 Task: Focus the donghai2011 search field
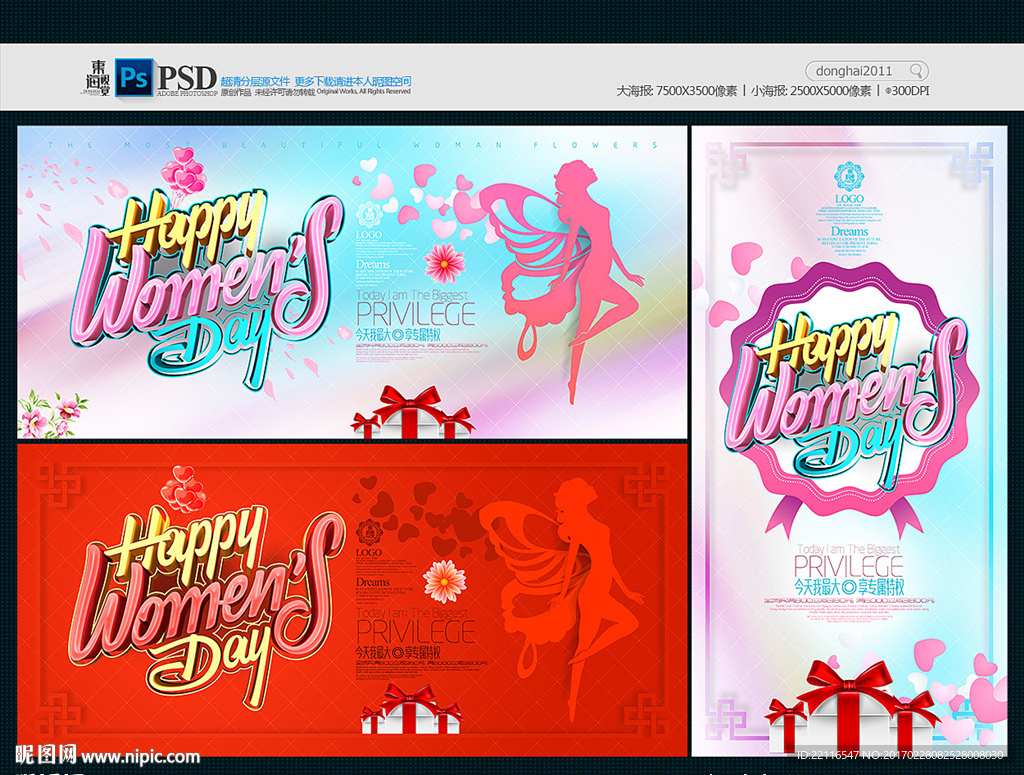(x=867, y=71)
